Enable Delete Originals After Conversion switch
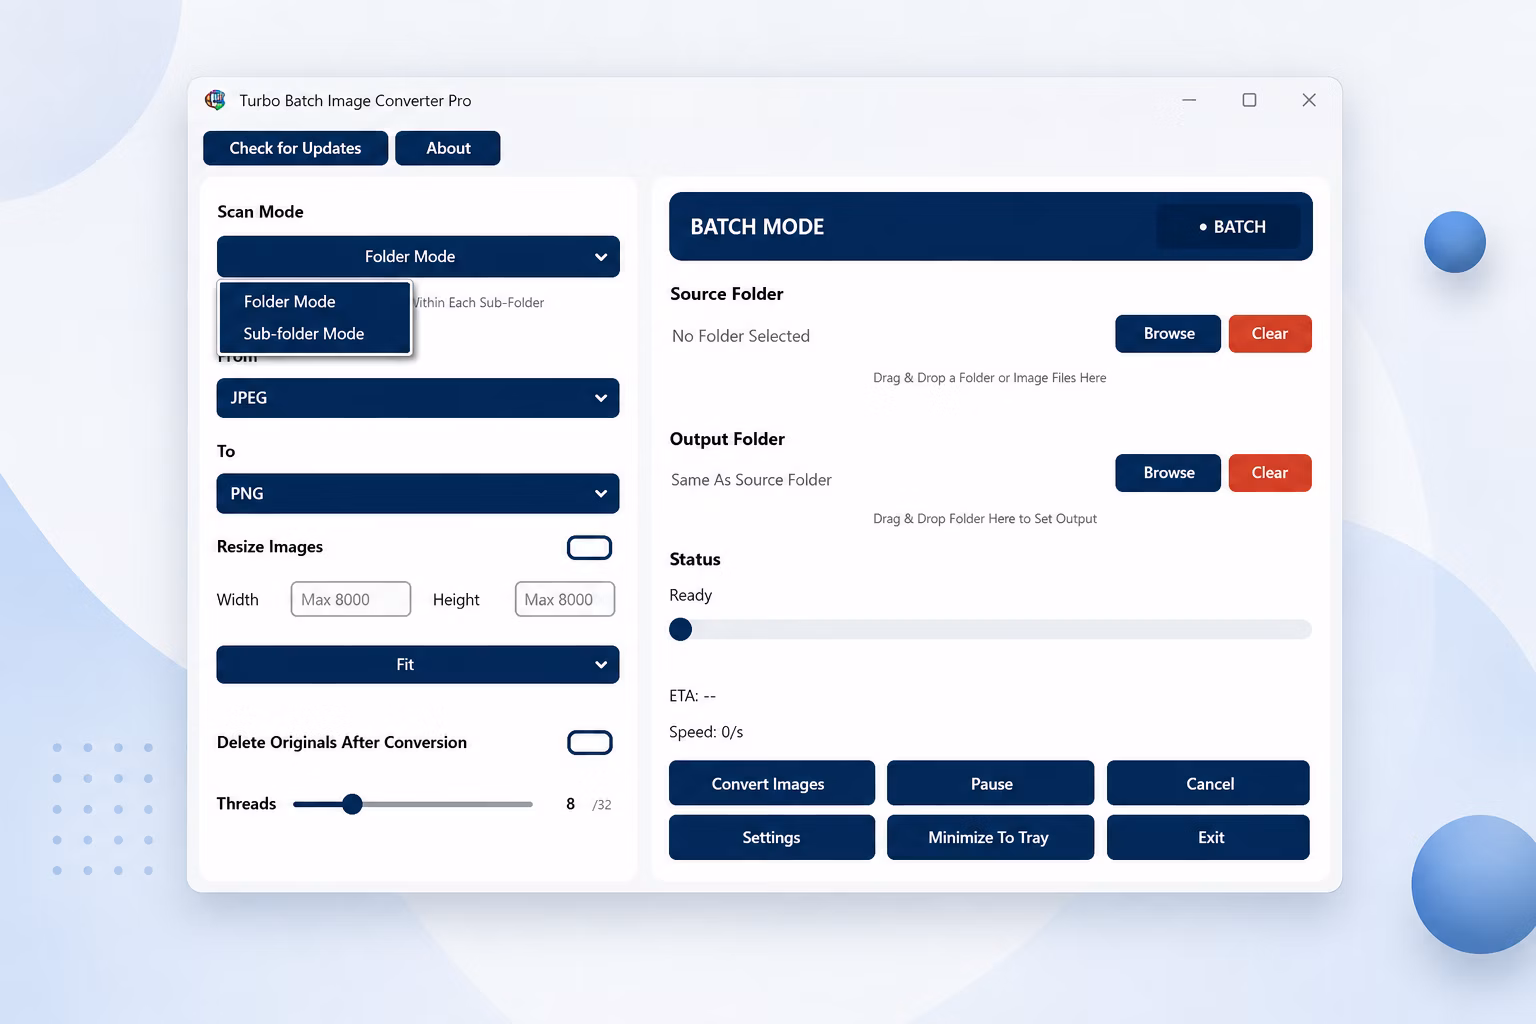The height and width of the screenshot is (1024, 1536). click(590, 742)
